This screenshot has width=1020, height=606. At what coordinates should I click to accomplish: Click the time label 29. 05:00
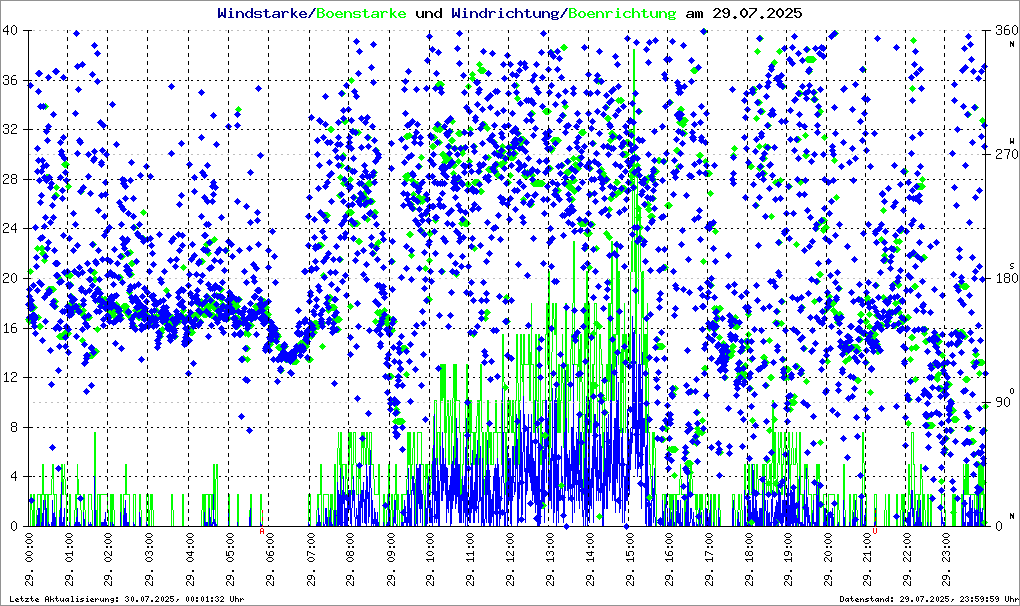click(230, 560)
